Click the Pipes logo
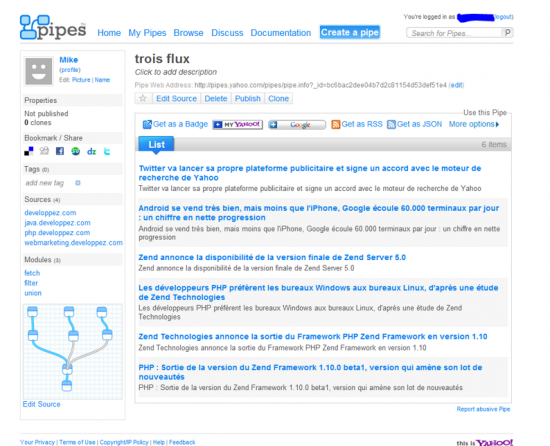The image size is (550, 446). [53, 27]
